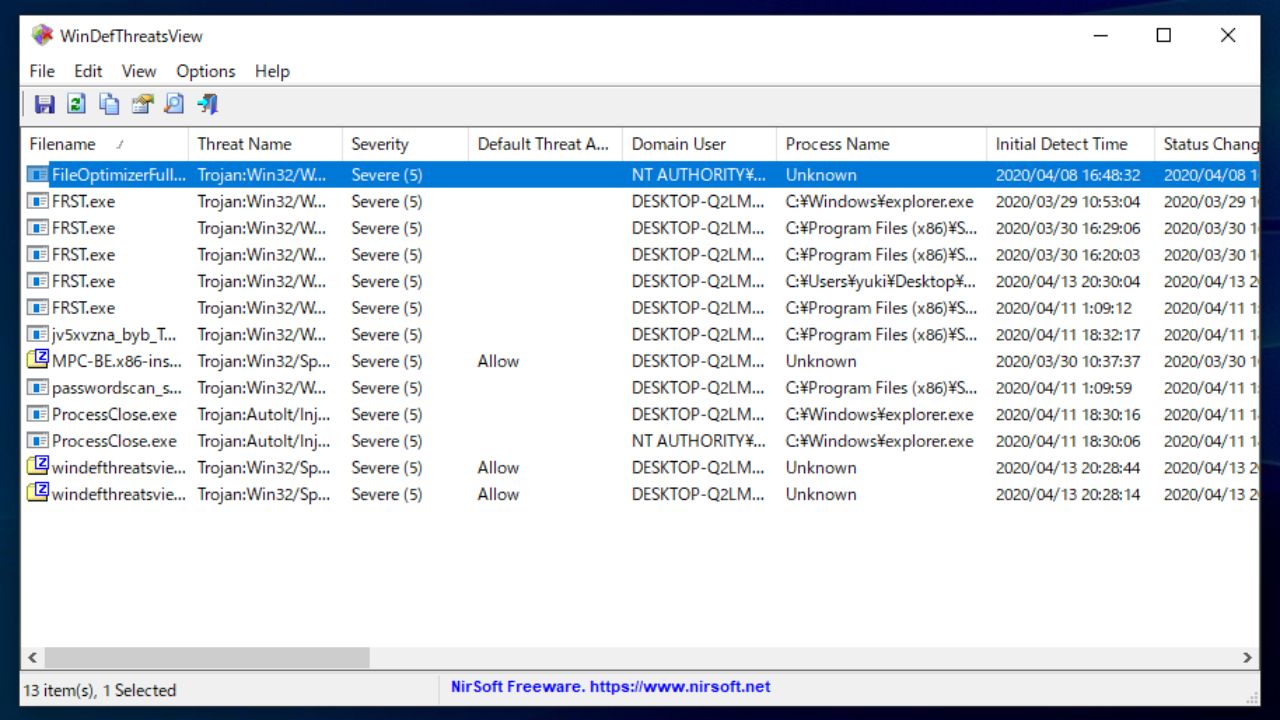The height and width of the screenshot is (720, 1280).
Task: Click the archive icon of windefthreatsvie row detected 20:28:14
Action: pos(37,493)
